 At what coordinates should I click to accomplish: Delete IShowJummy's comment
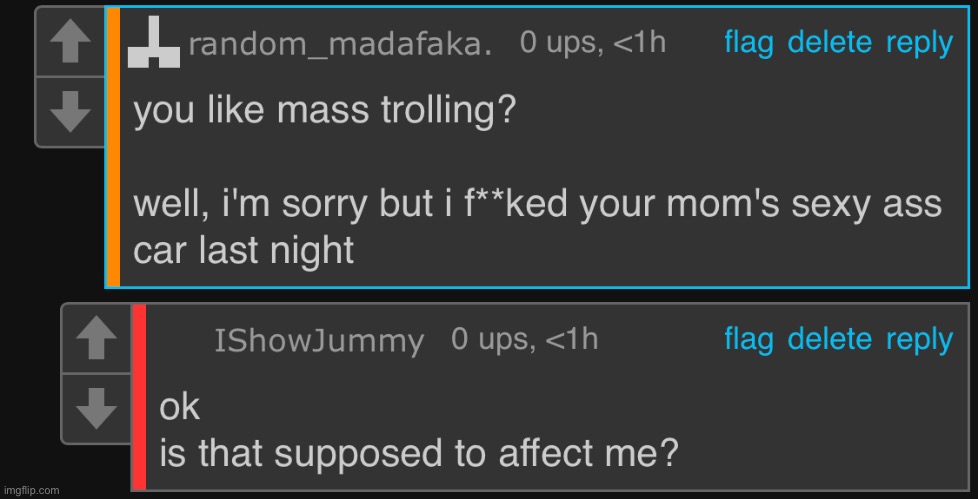(830, 340)
